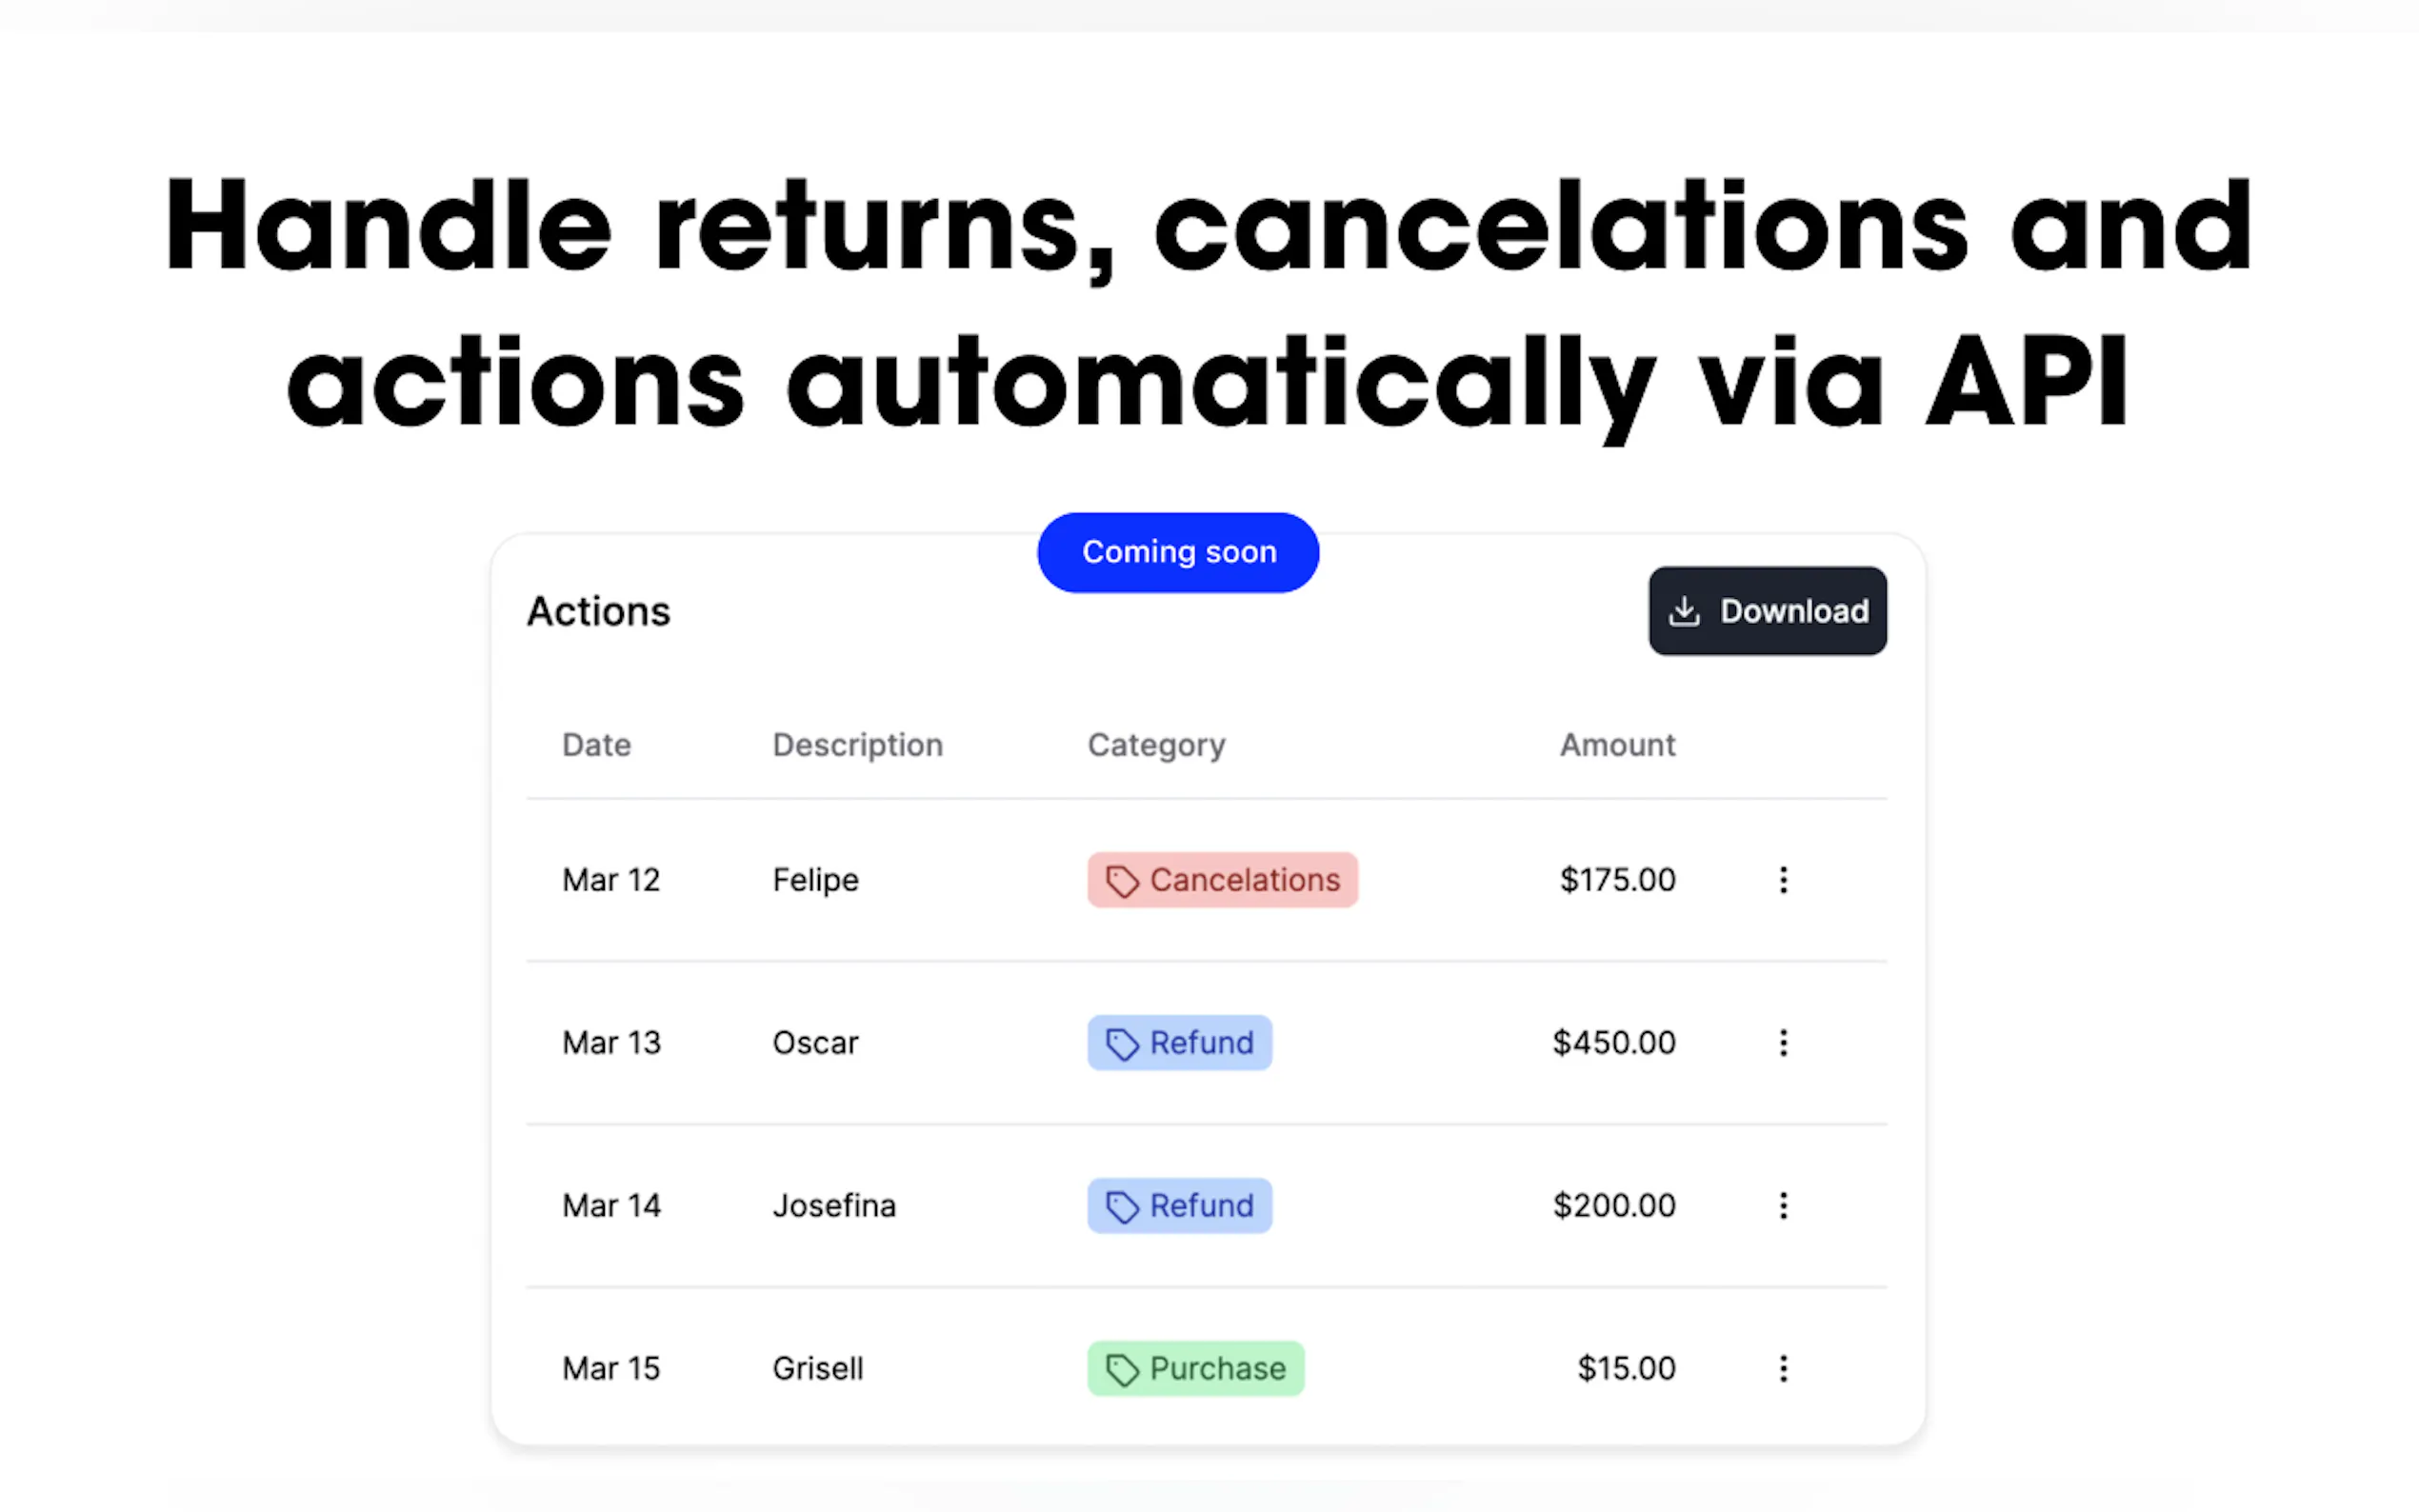2419x1512 pixels.
Task: Click the tag icon in Josefina's Refund badge
Action: [x=1122, y=1207]
